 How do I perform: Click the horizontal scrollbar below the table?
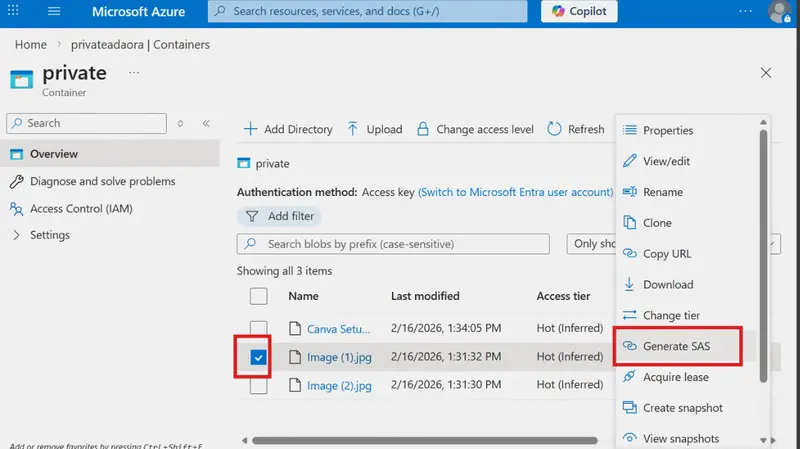click(424, 440)
